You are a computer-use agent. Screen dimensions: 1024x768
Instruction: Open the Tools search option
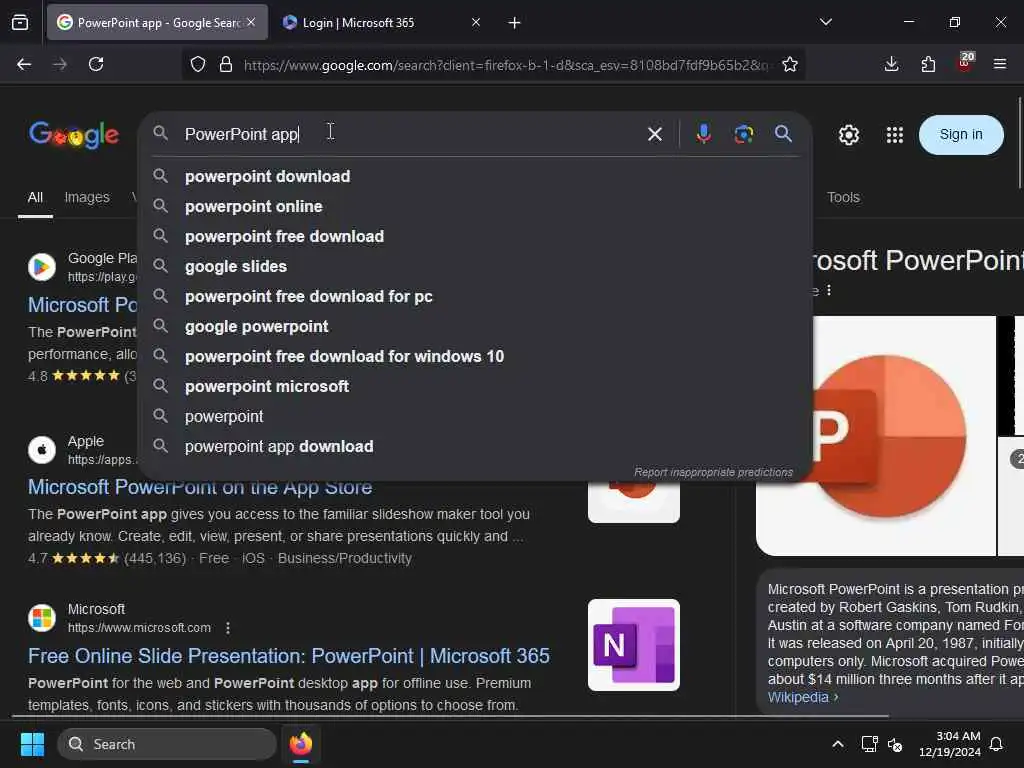pyautogui.click(x=843, y=197)
